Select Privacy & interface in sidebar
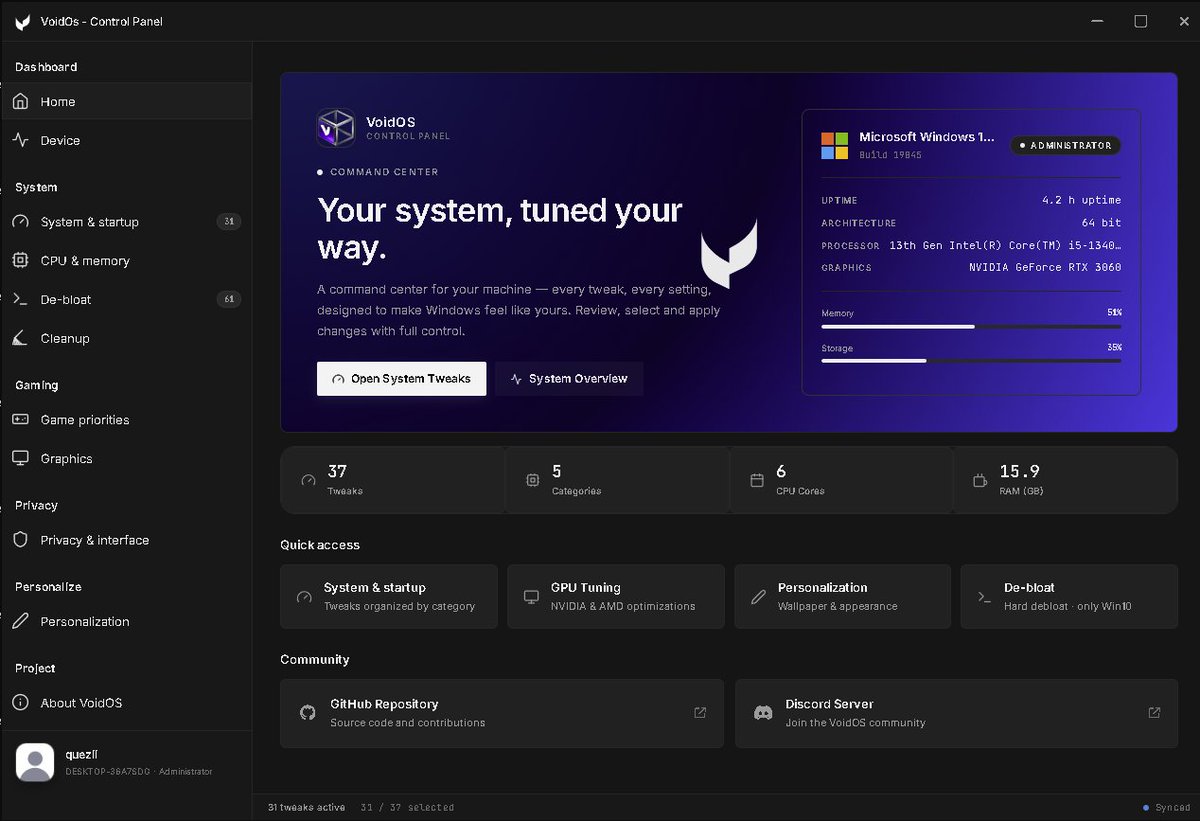Viewport: 1200px width, 821px height. [x=126, y=540]
